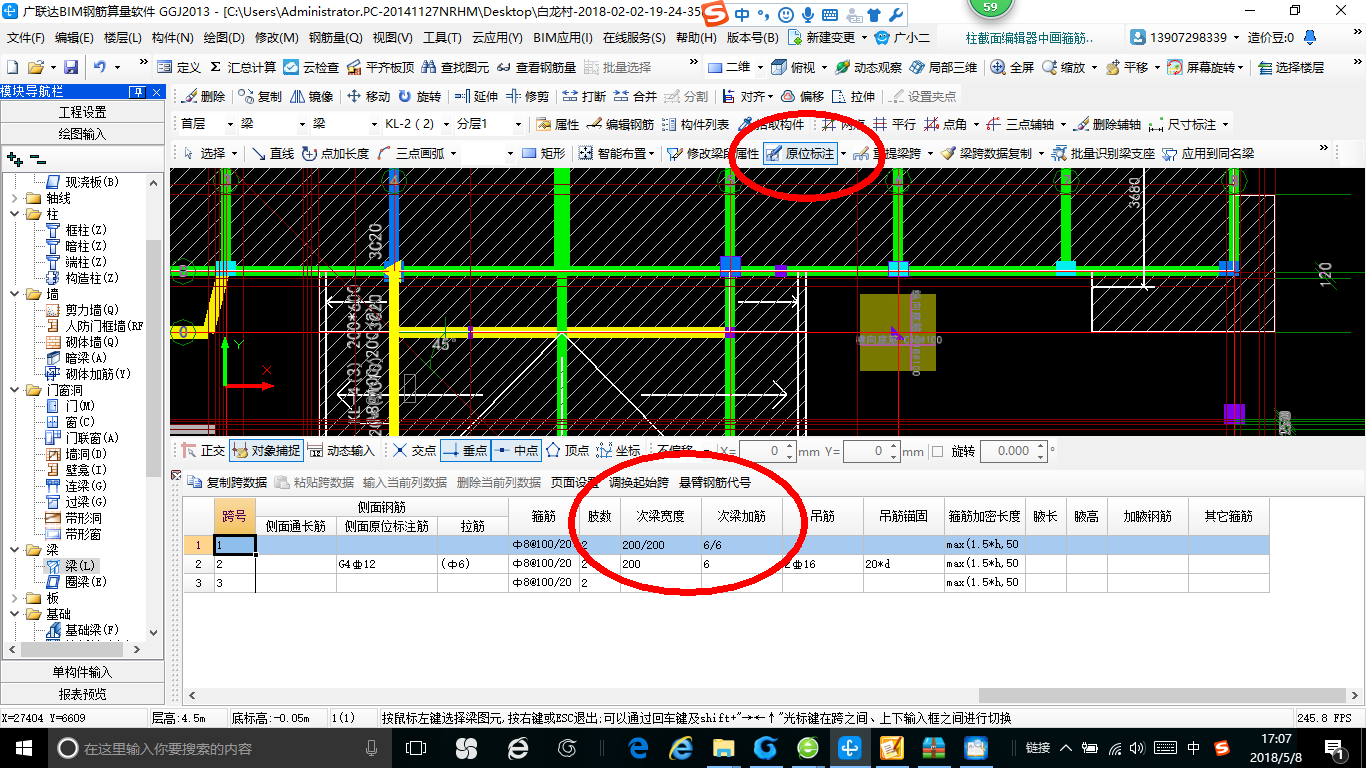Select the 复制 copy tool

pyautogui.click(x=260, y=96)
